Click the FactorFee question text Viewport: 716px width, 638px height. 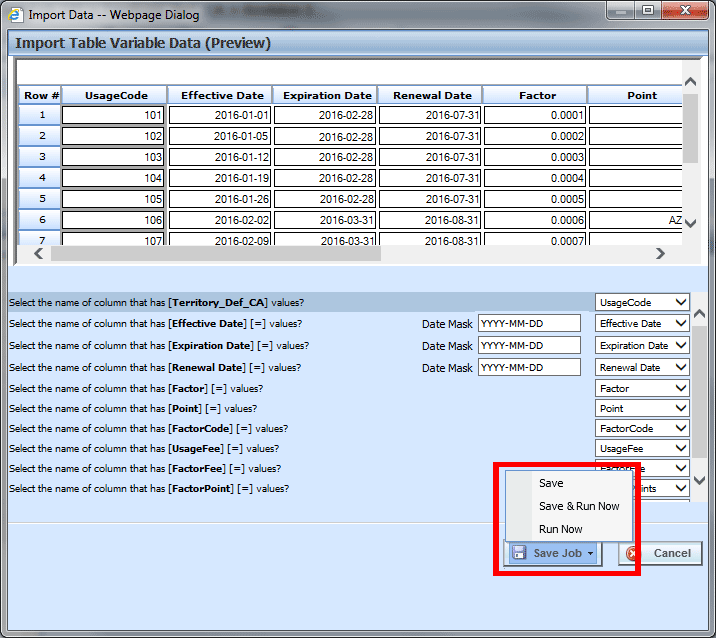[x=145, y=469]
